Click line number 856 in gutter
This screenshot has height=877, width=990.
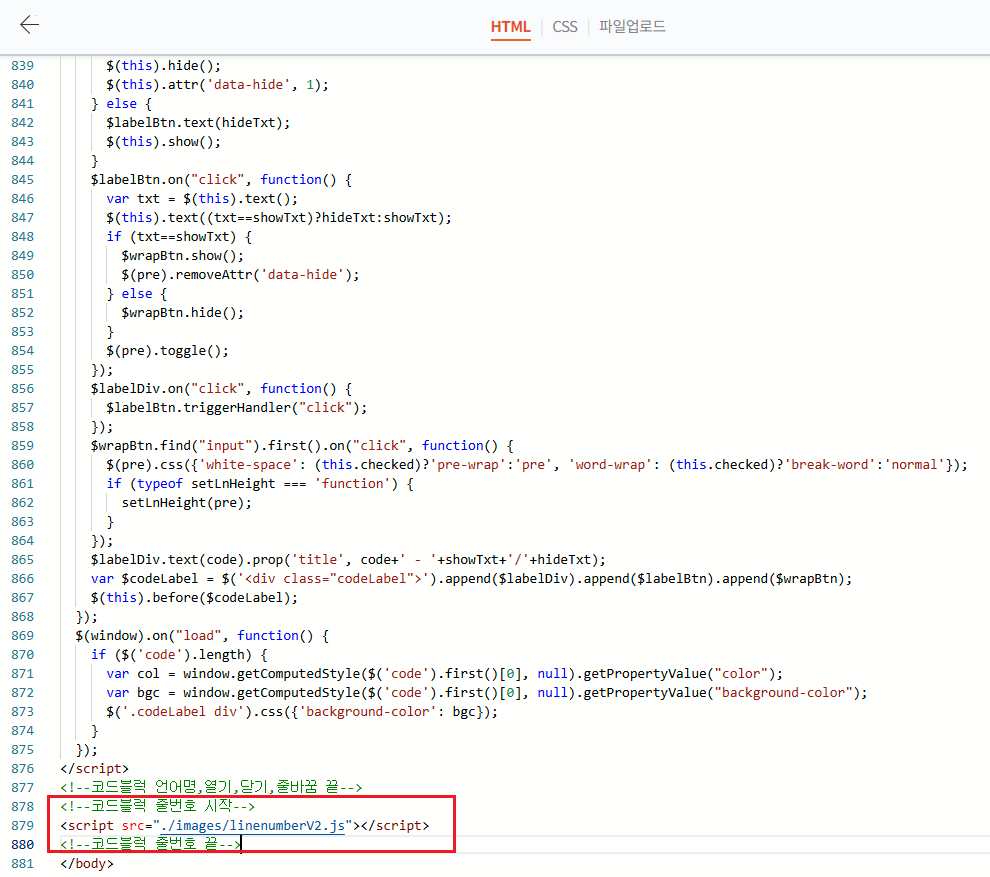(23, 389)
